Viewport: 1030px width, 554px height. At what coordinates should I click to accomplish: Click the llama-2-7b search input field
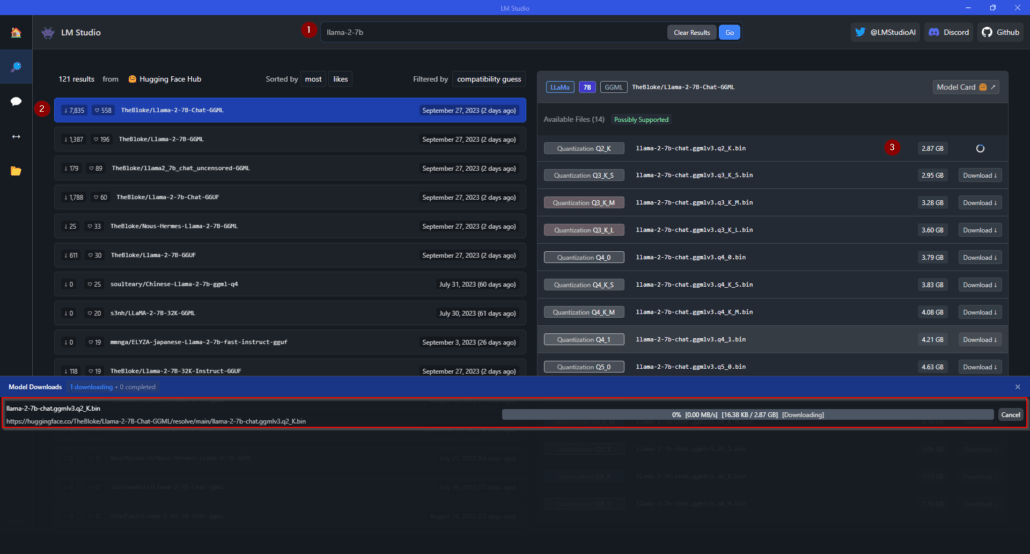490,32
